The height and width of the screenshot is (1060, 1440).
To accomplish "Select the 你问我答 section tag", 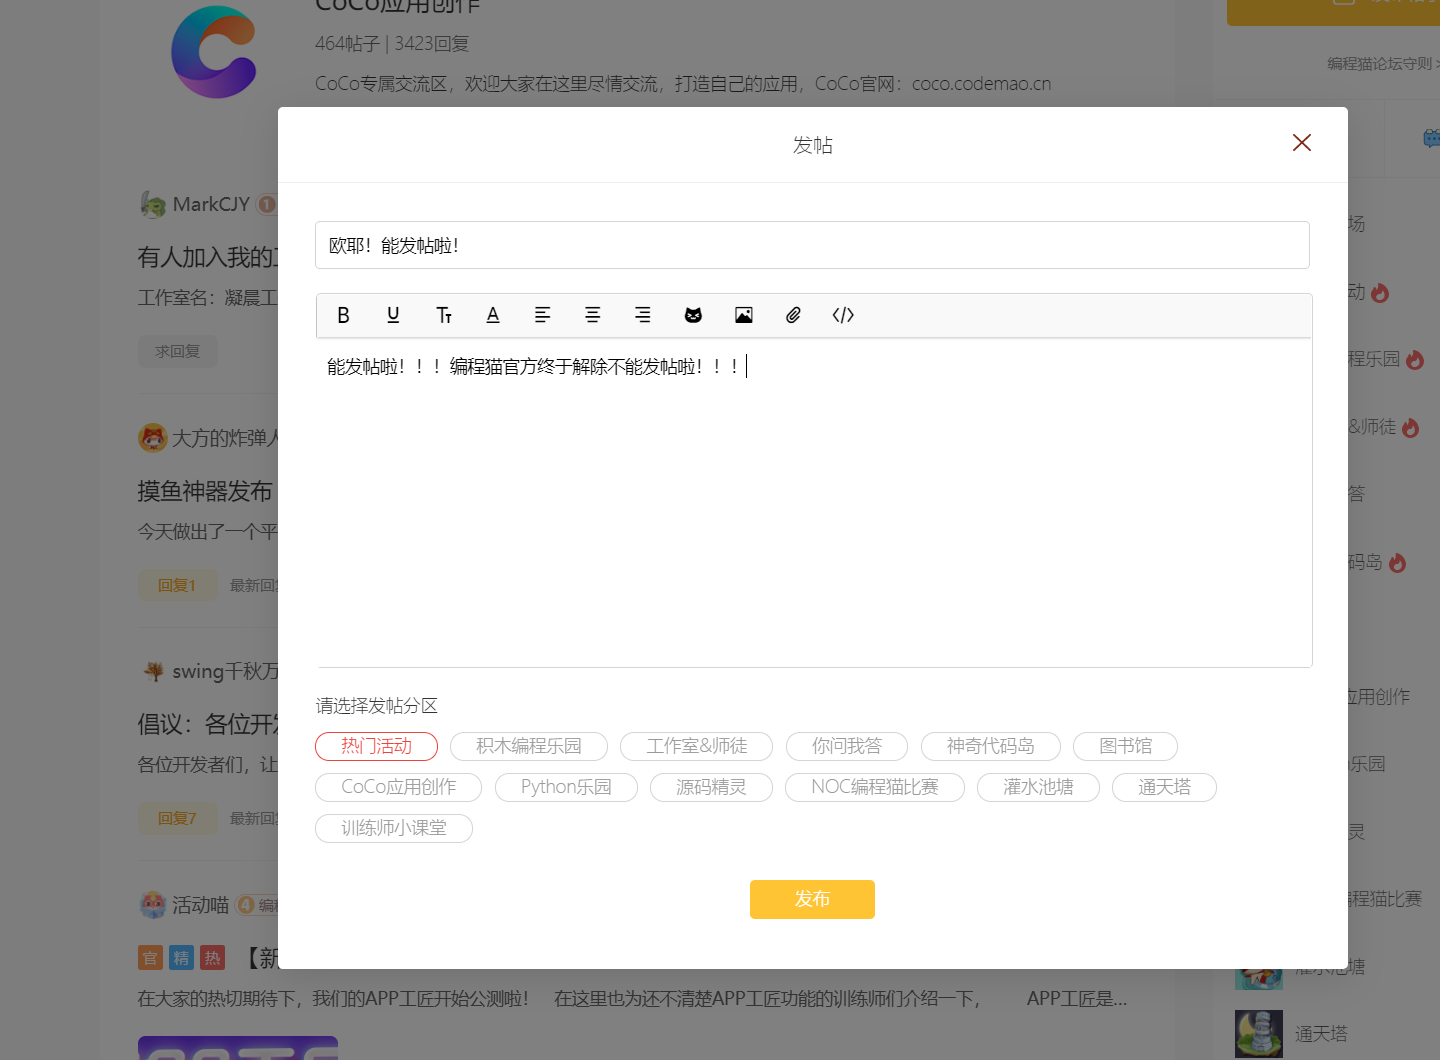I will (847, 746).
